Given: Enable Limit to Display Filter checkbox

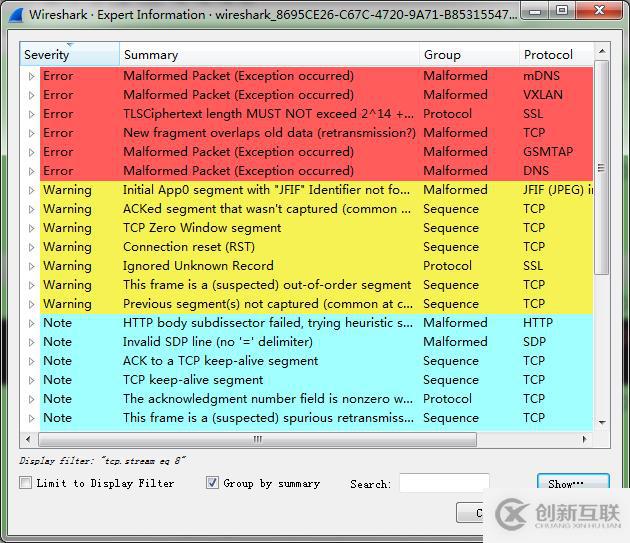Looking at the screenshot, I should point(25,482).
